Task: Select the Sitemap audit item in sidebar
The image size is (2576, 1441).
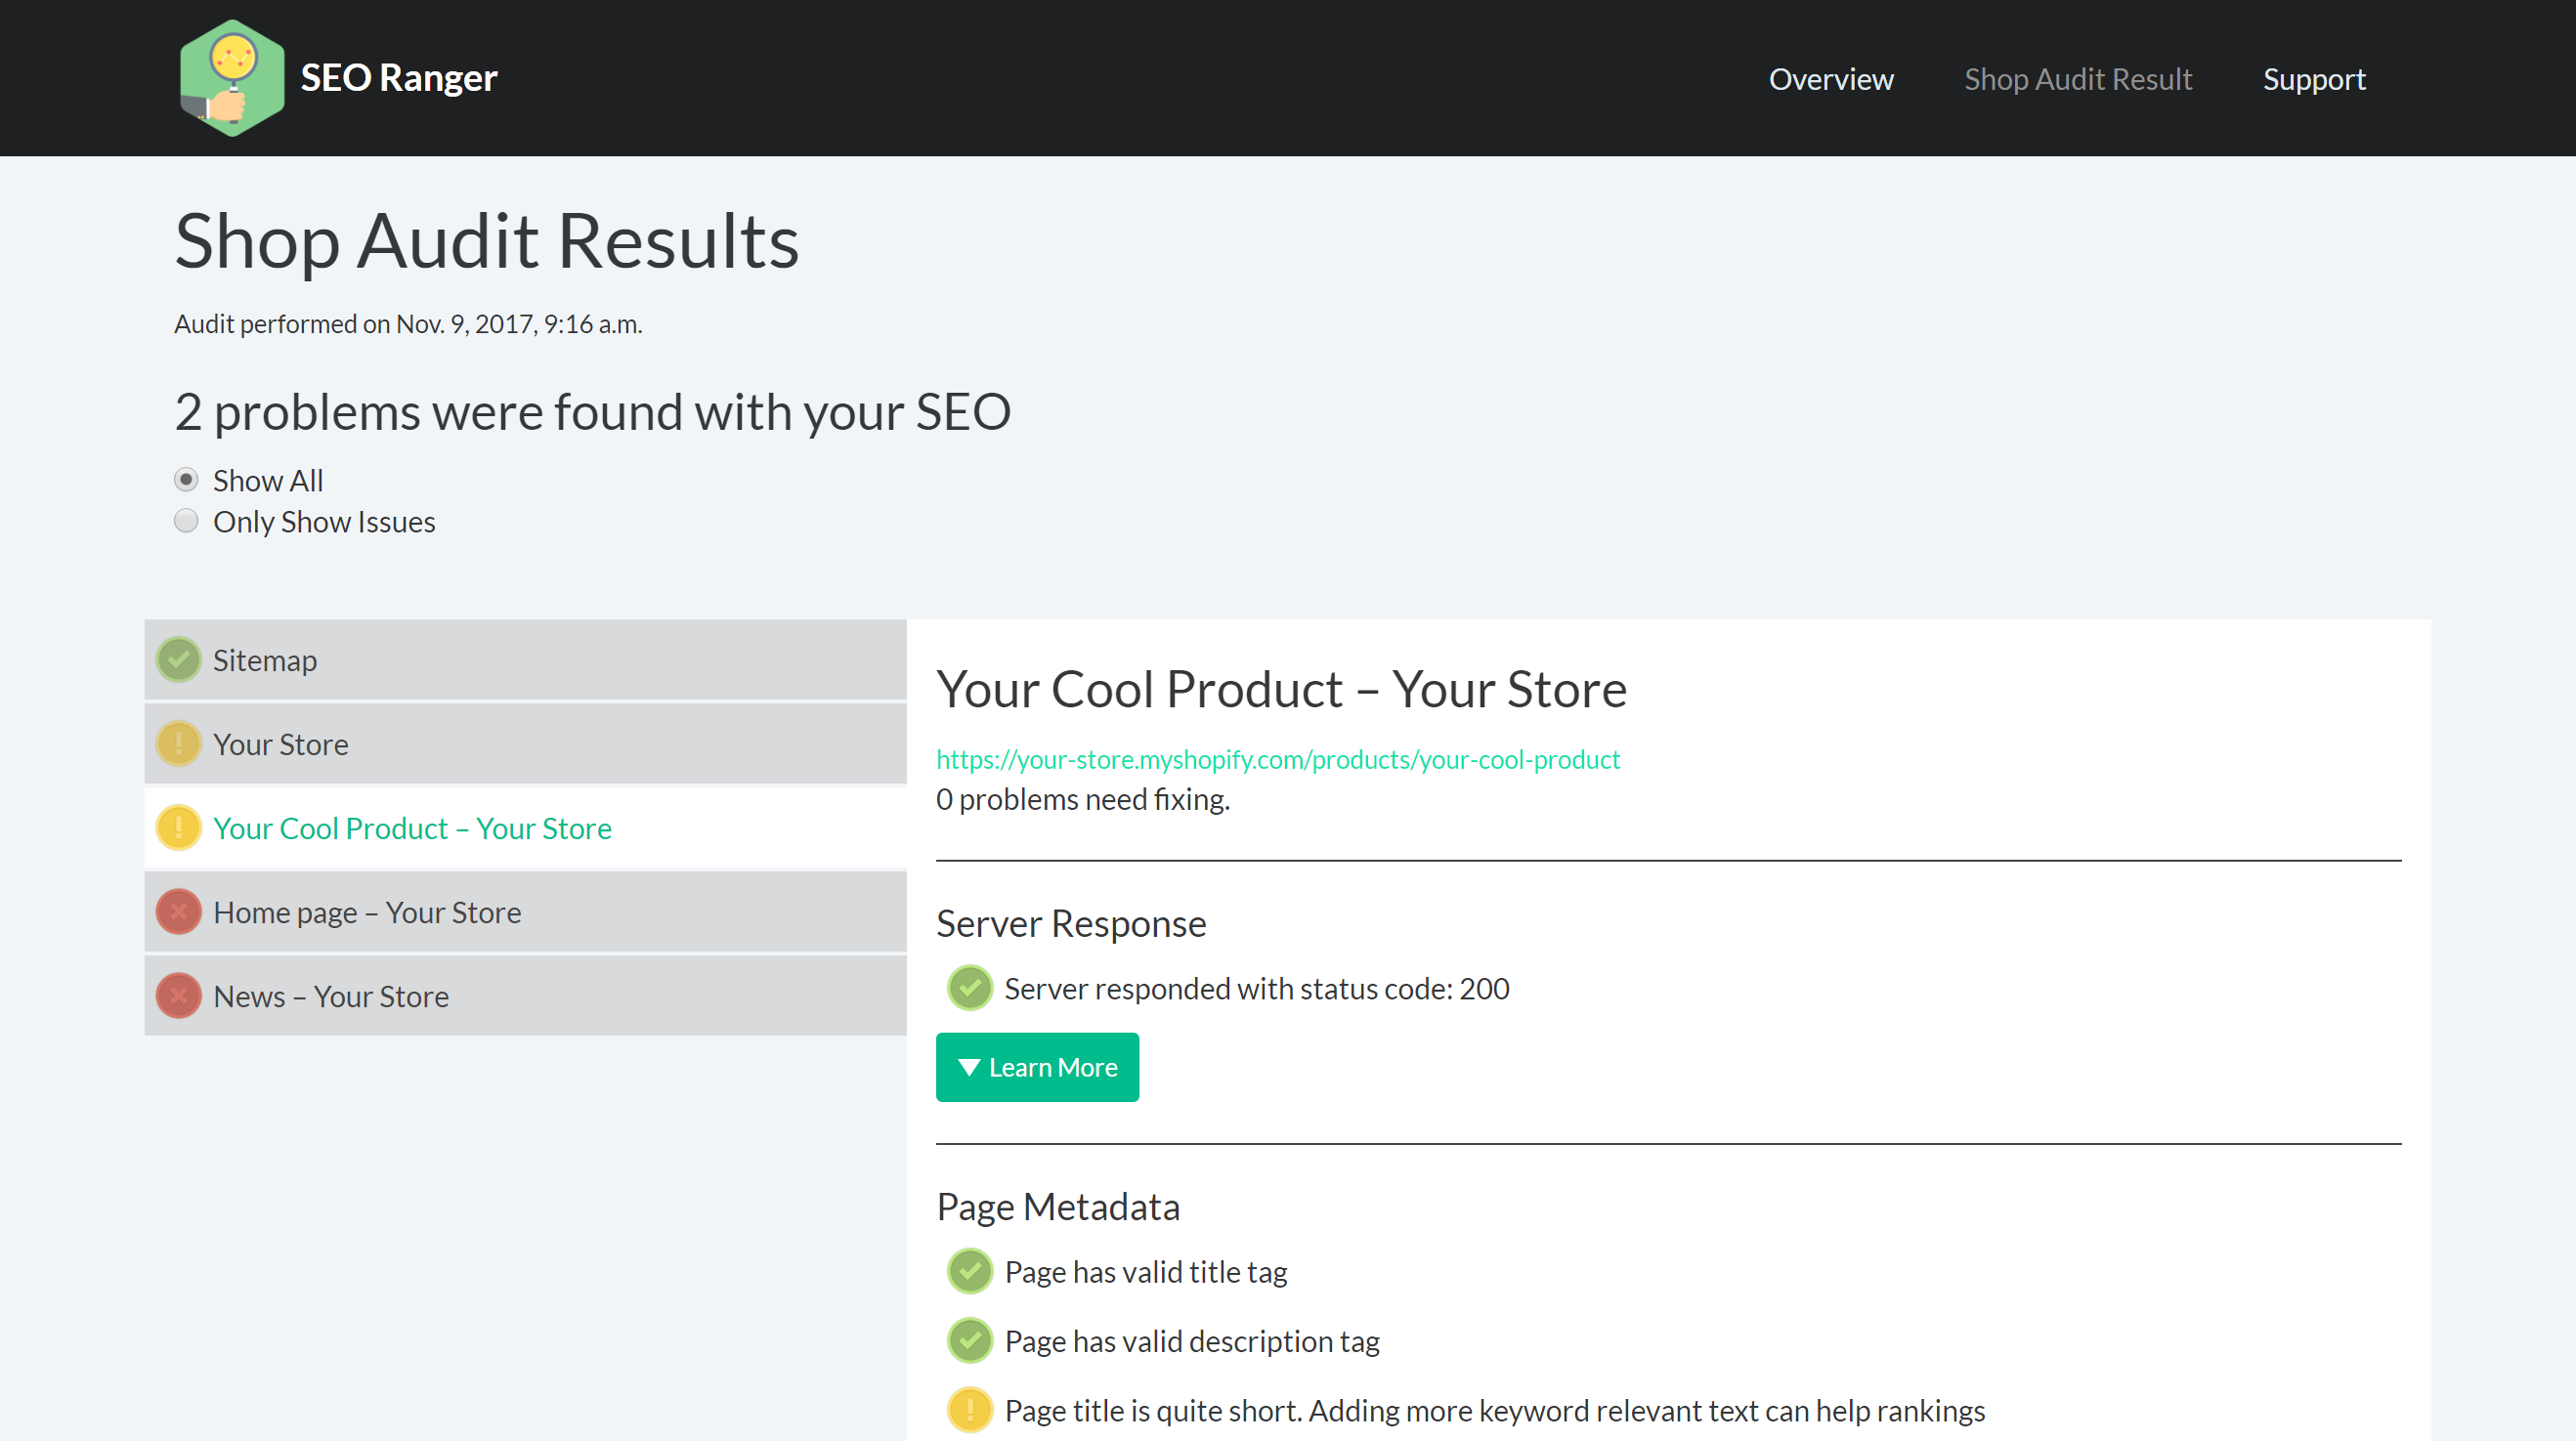Action: 525,660
